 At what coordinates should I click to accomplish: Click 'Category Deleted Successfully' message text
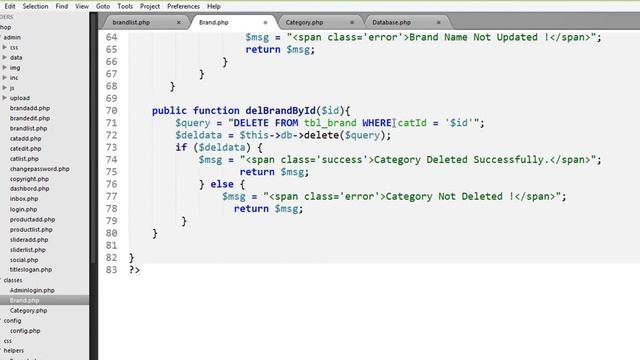point(462,160)
